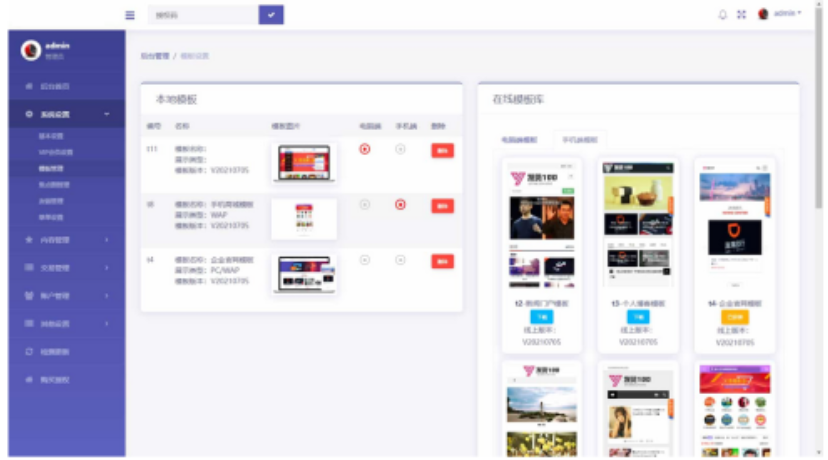The image size is (828, 460).
Task: Open the admin user dropdown at top right
Action: click(781, 14)
